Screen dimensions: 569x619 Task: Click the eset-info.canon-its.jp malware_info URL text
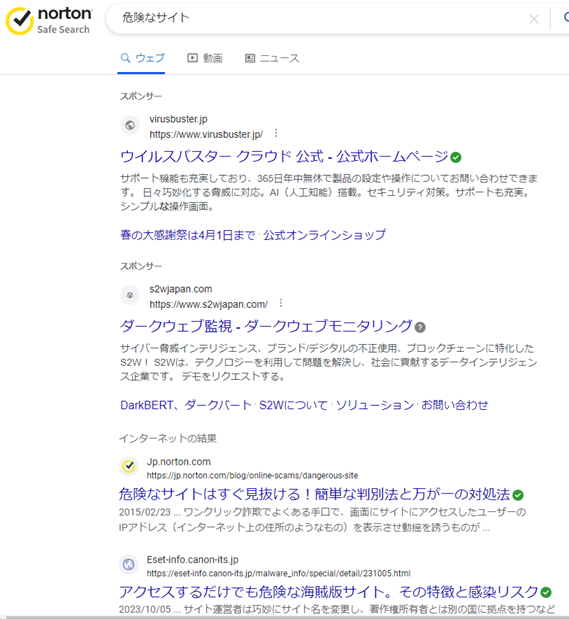[278, 573]
